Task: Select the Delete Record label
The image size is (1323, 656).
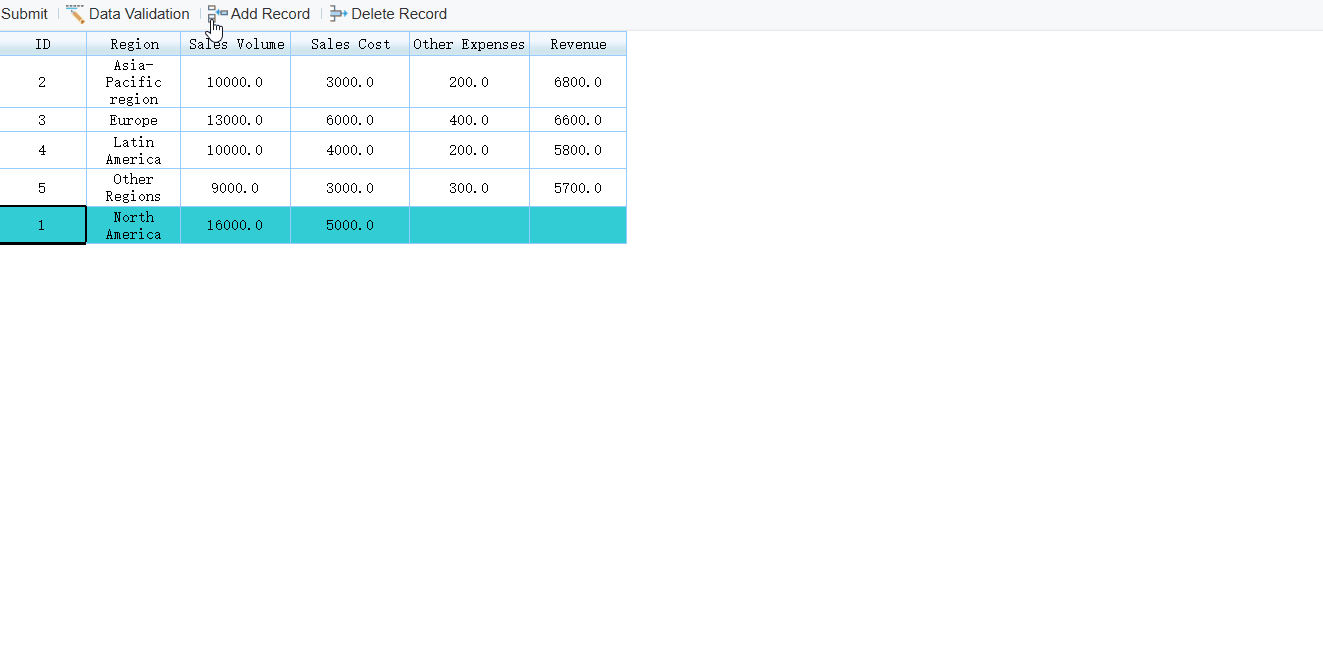Action: click(x=398, y=13)
